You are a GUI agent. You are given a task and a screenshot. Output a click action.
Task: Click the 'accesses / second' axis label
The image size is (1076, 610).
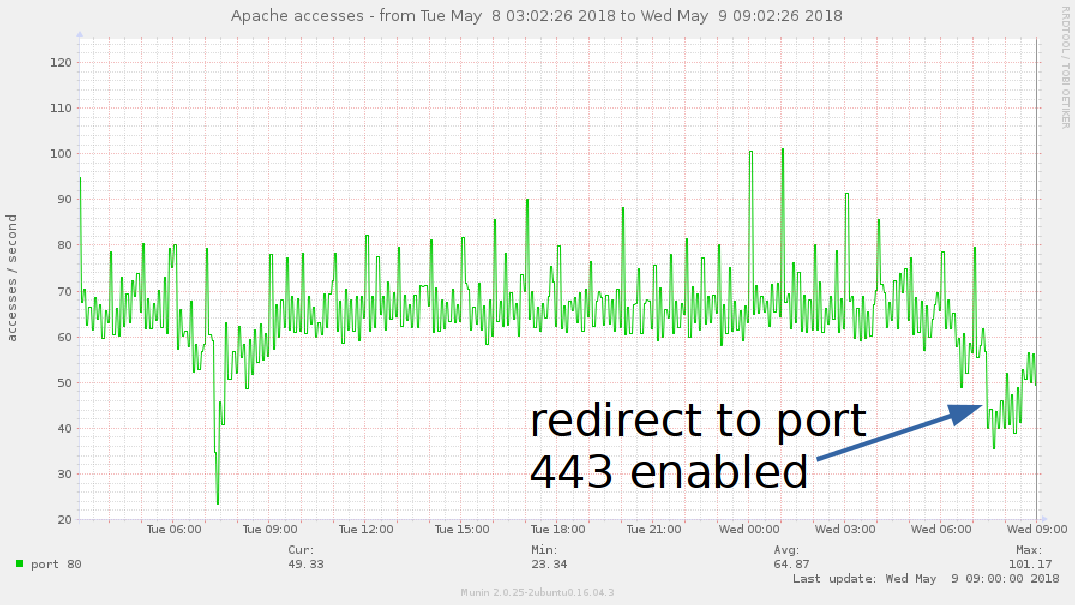pyautogui.click(x=13, y=277)
